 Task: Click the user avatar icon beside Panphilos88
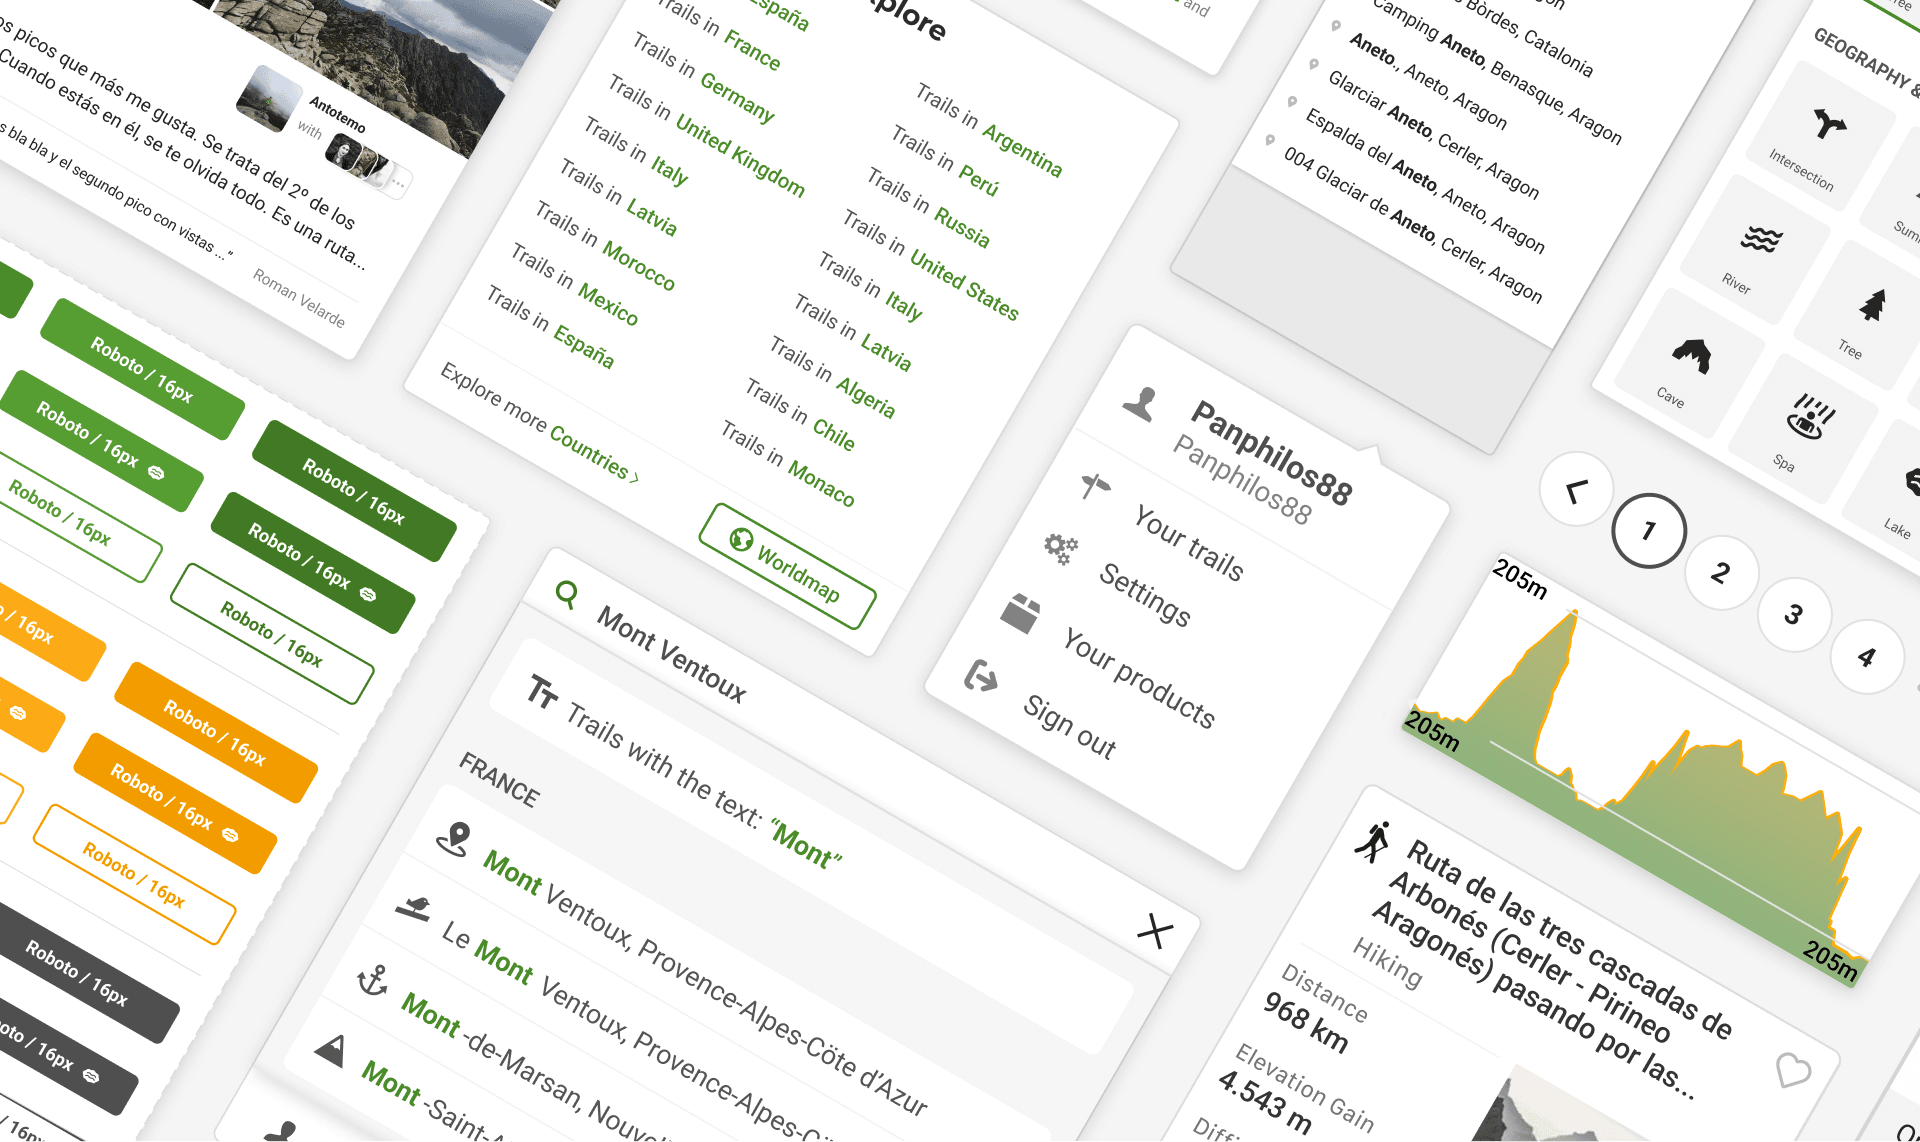click(x=1140, y=404)
